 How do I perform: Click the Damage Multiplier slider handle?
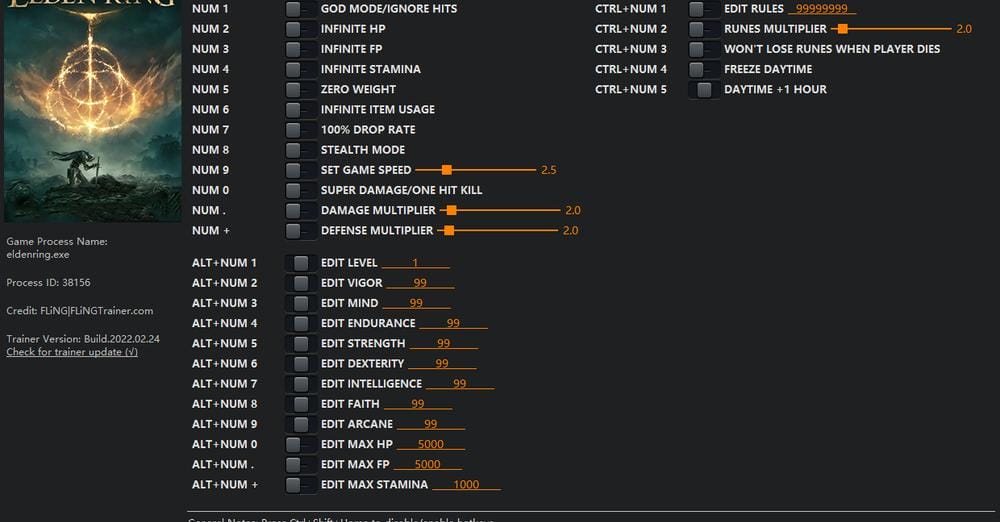pyautogui.click(x=452, y=210)
